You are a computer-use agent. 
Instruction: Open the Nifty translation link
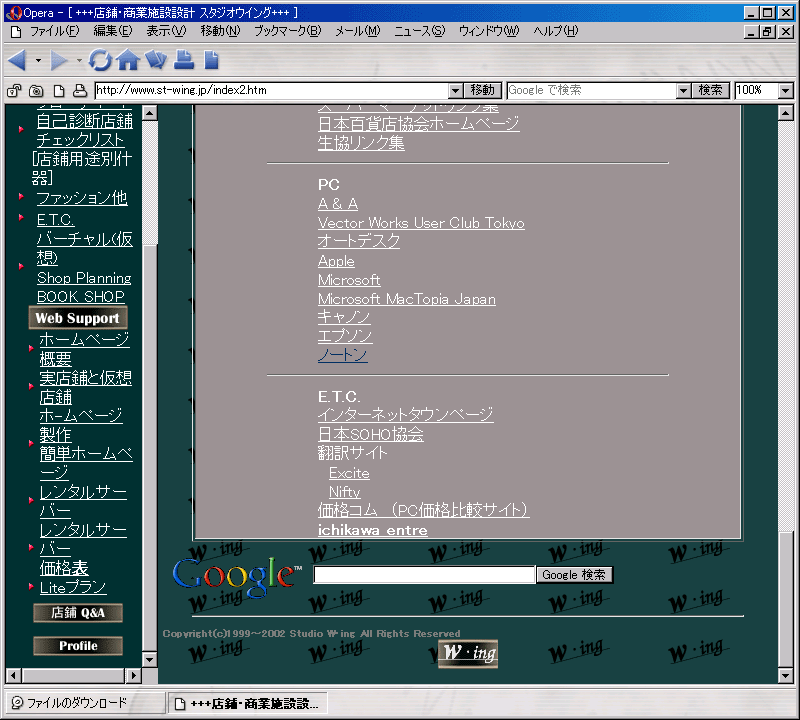(344, 492)
